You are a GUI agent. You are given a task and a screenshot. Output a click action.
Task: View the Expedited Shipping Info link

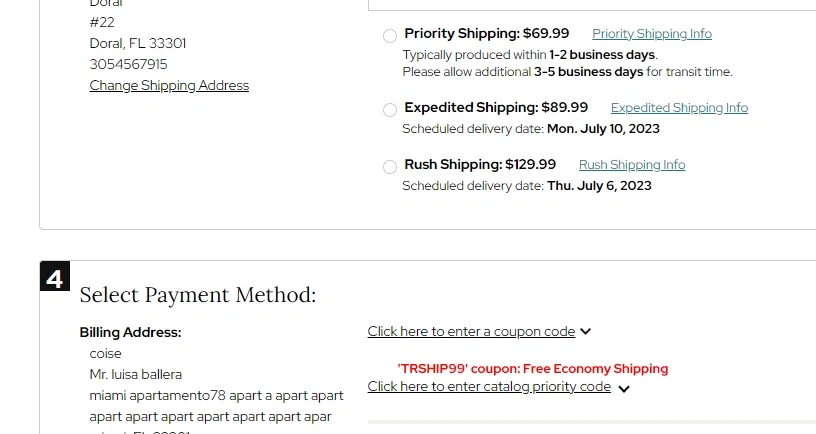click(x=679, y=108)
